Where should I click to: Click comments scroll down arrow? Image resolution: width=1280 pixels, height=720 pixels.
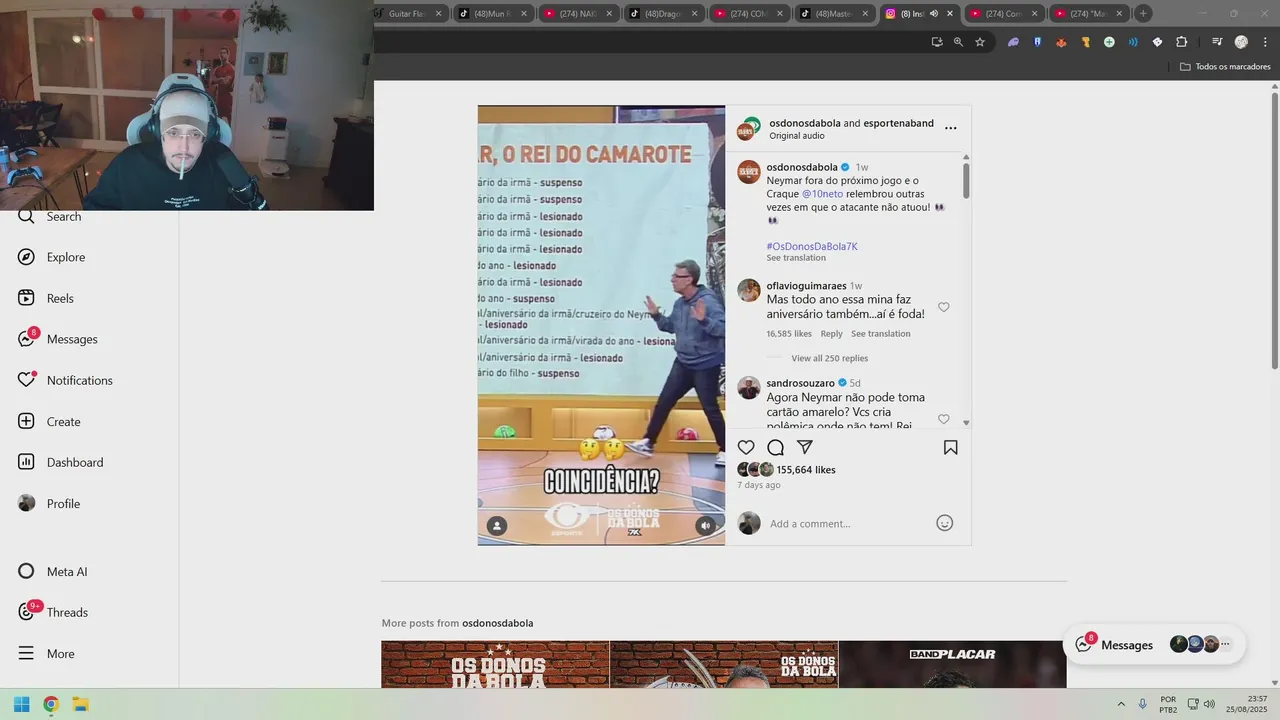[966, 423]
